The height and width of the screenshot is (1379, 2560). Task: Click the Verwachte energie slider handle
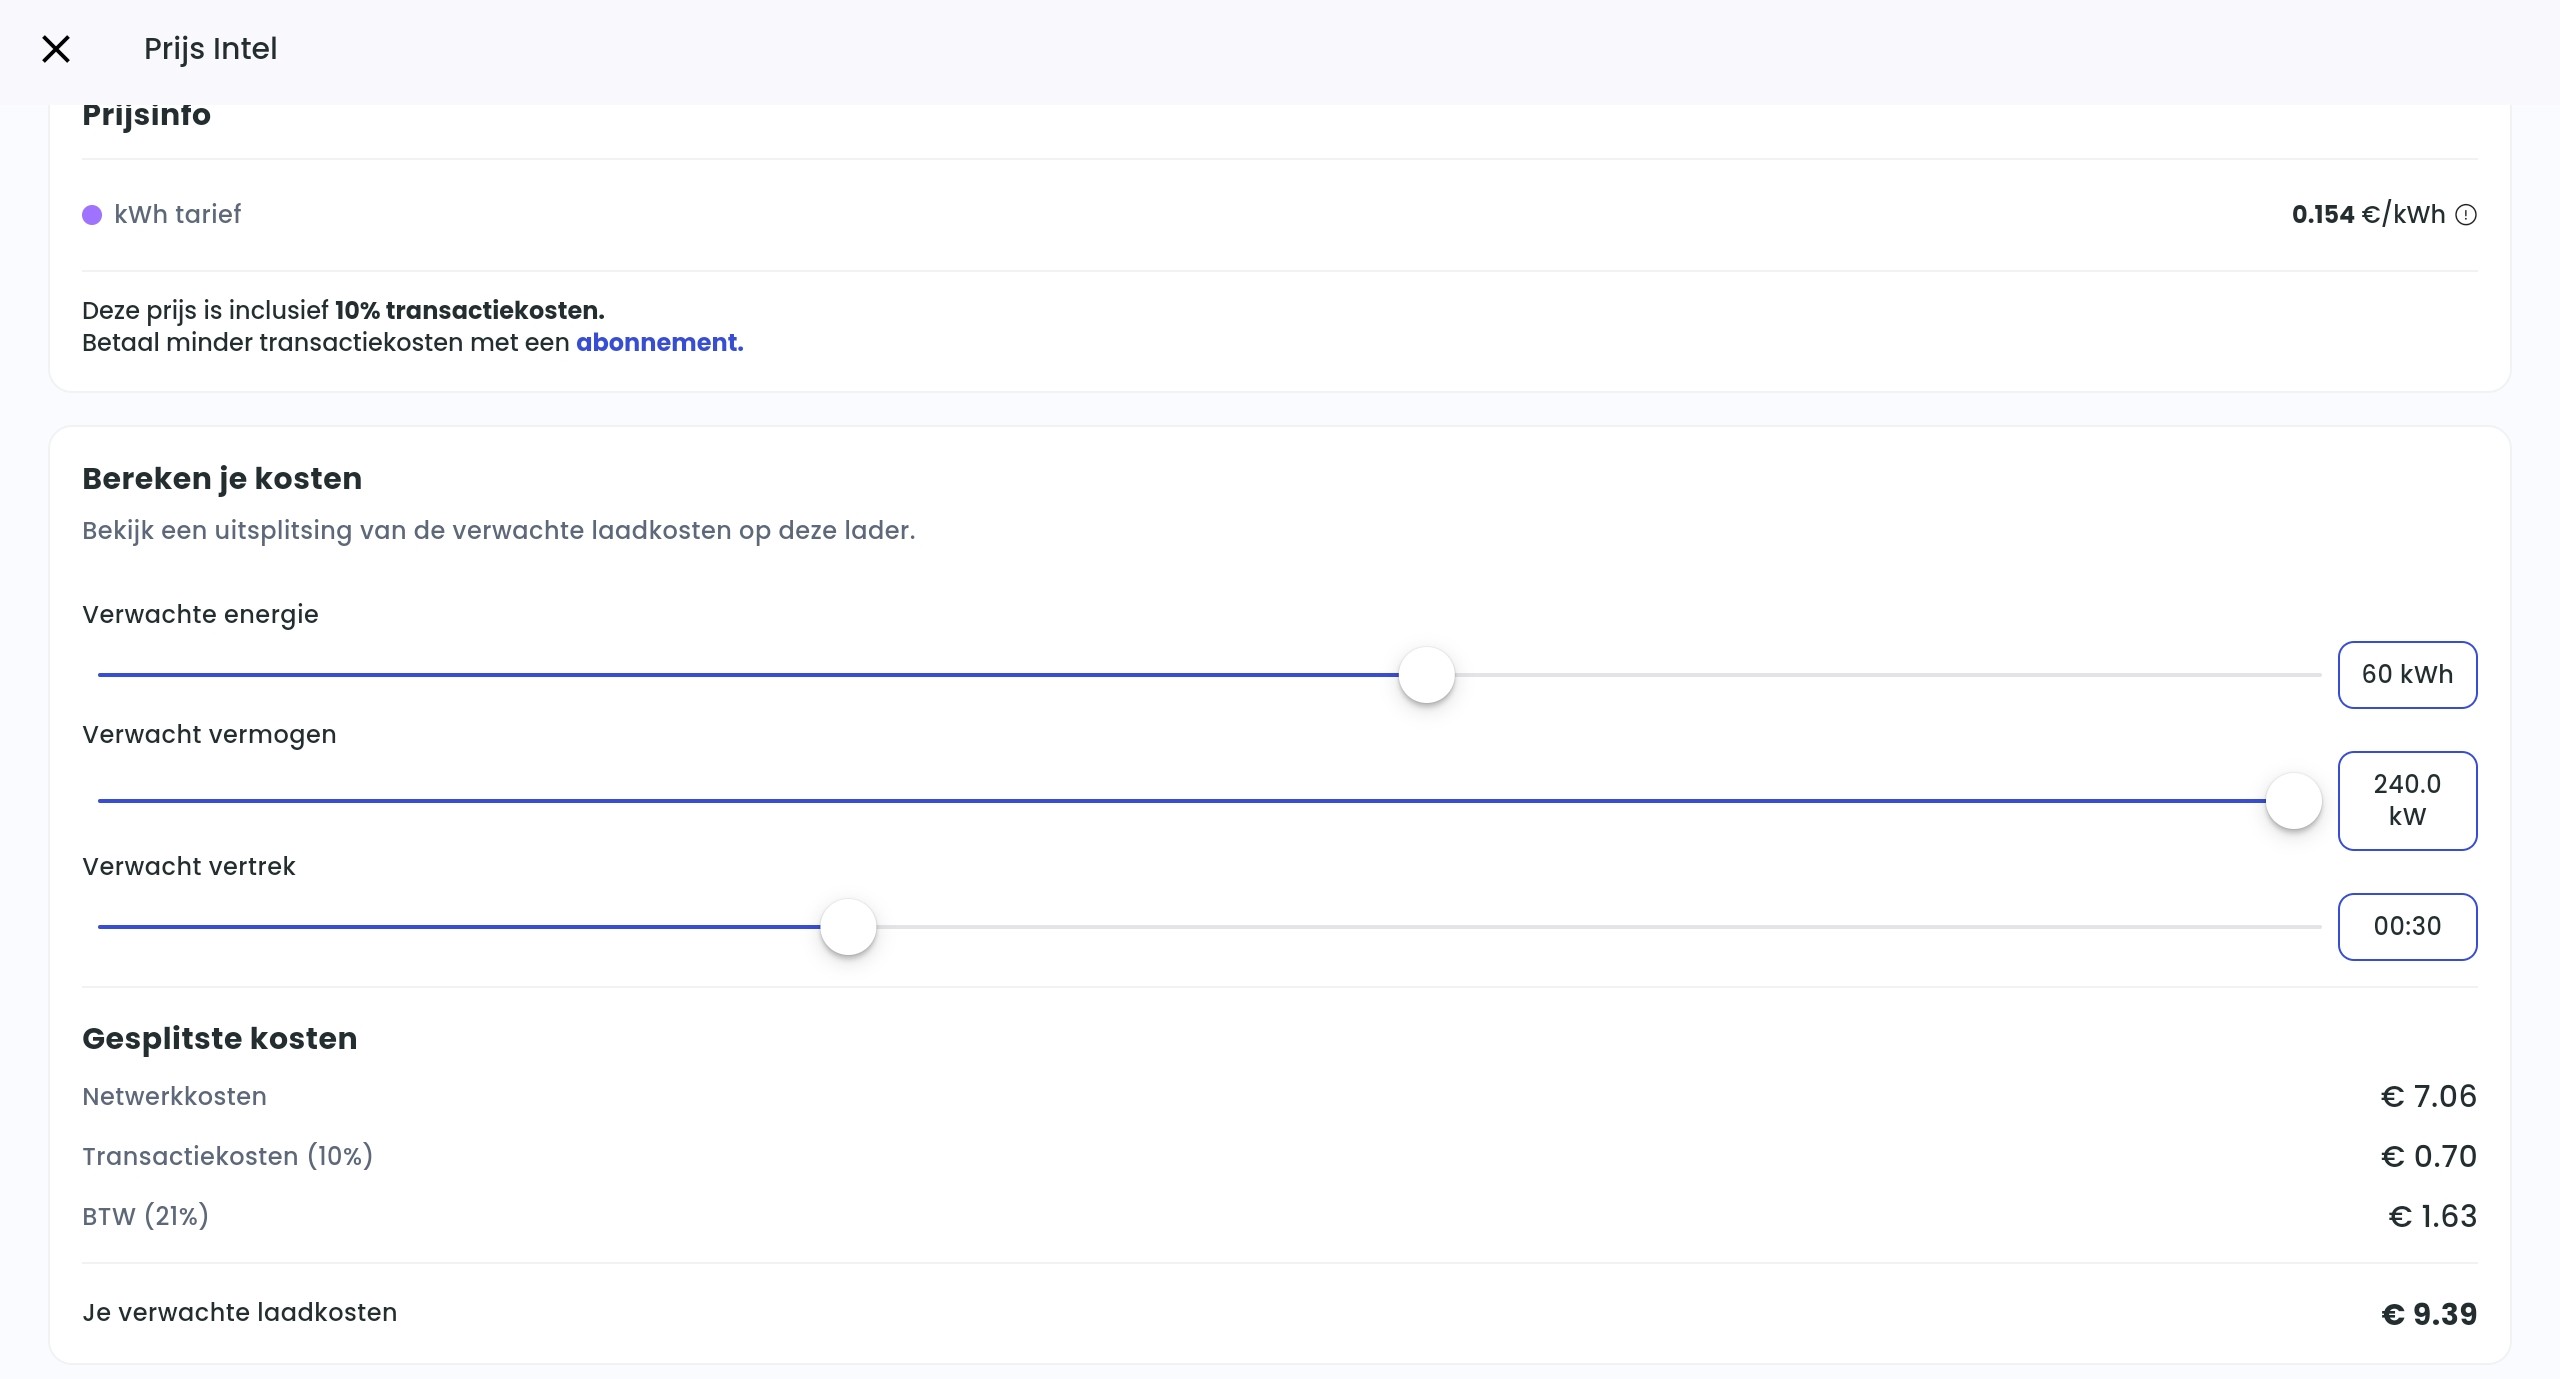[1426, 675]
